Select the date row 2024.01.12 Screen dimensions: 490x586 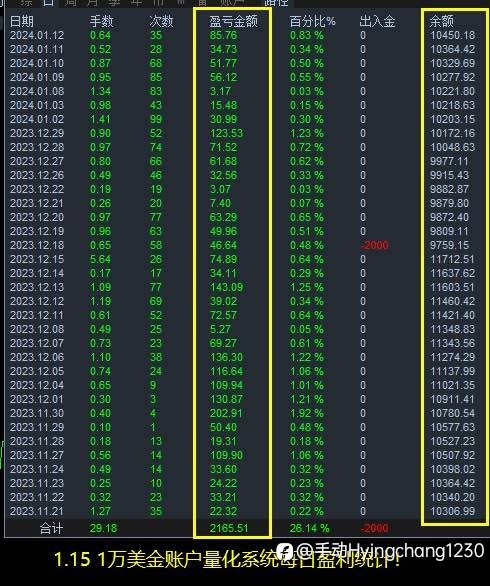click(x=37, y=36)
